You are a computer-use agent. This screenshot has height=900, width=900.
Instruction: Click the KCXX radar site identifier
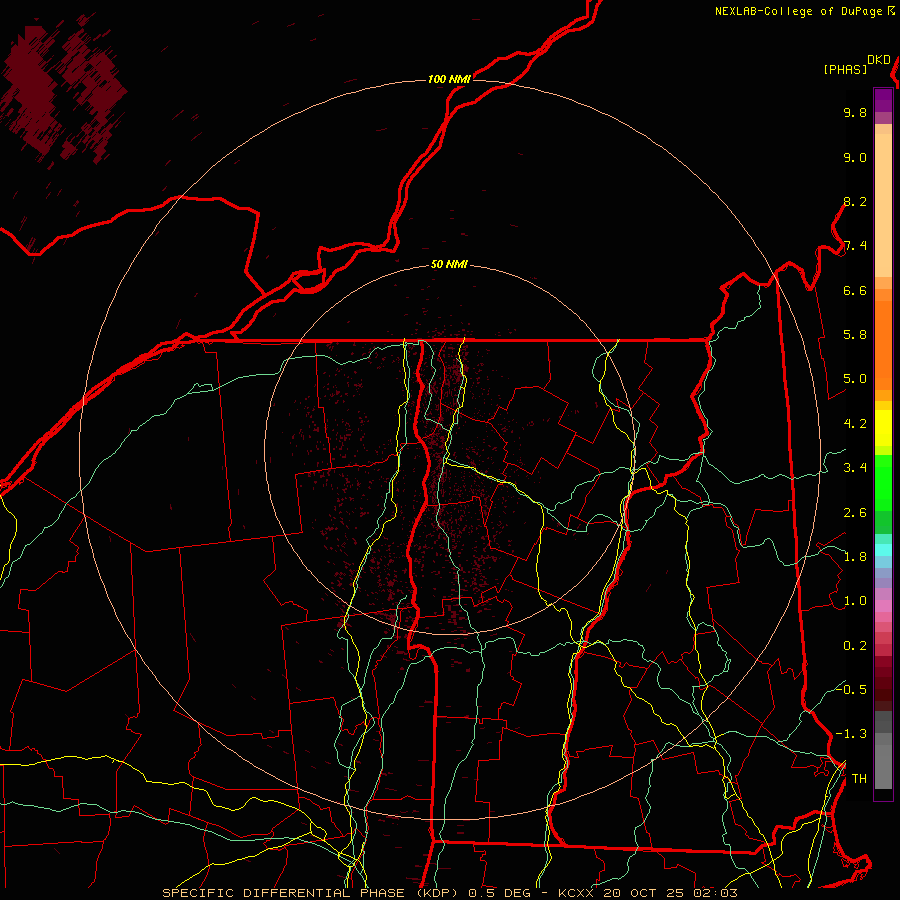[576, 893]
